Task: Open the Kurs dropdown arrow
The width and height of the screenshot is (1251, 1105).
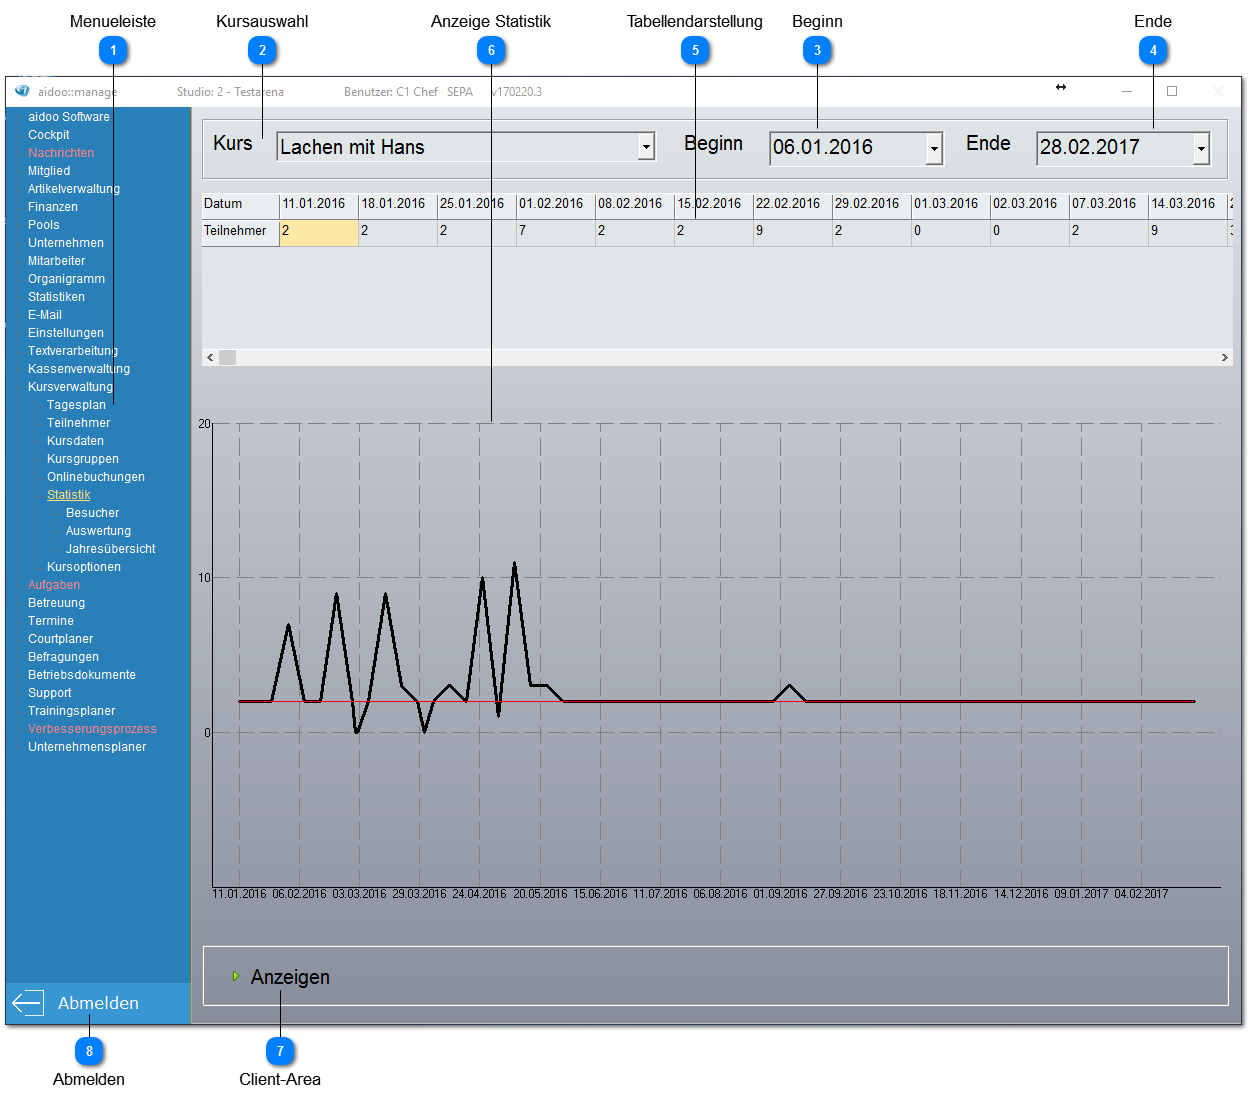Action: coord(647,147)
